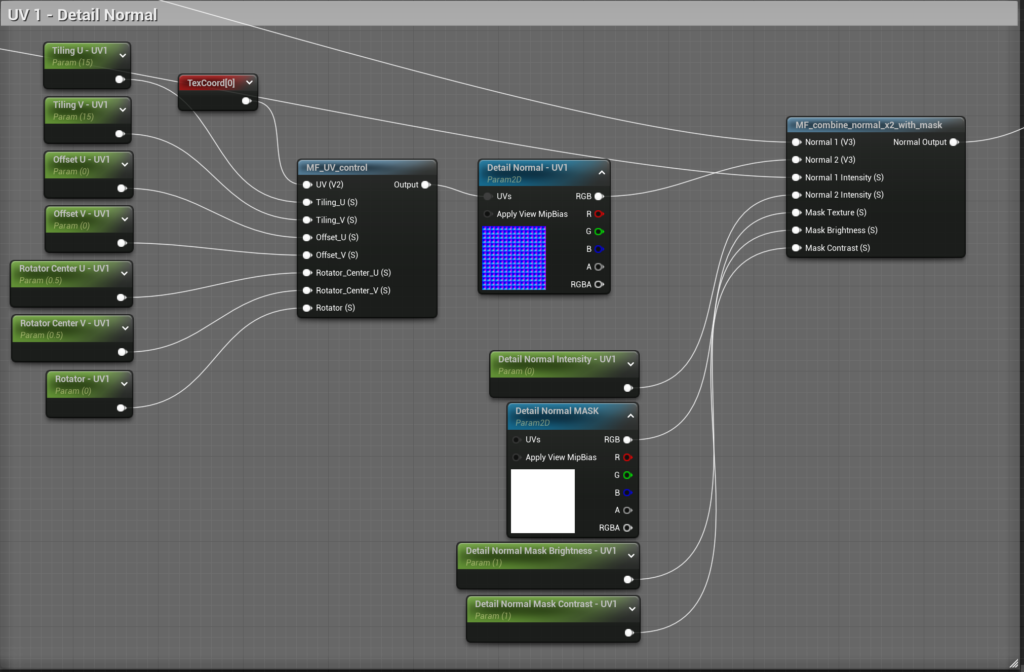This screenshot has height=672, width=1024.
Task: Expand the Rotator - UV1 node chevron
Action: point(124,384)
